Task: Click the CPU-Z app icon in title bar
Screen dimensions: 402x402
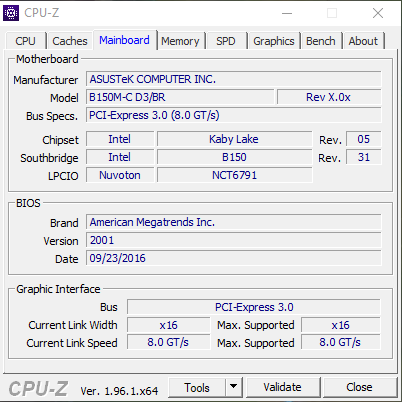Action: pyautogui.click(x=11, y=13)
